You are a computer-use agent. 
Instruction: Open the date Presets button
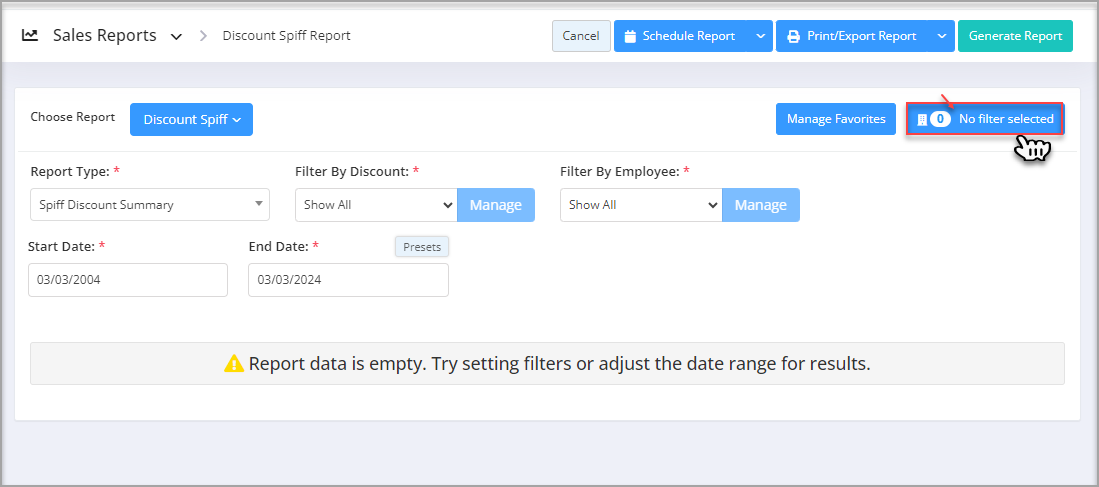(422, 247)
